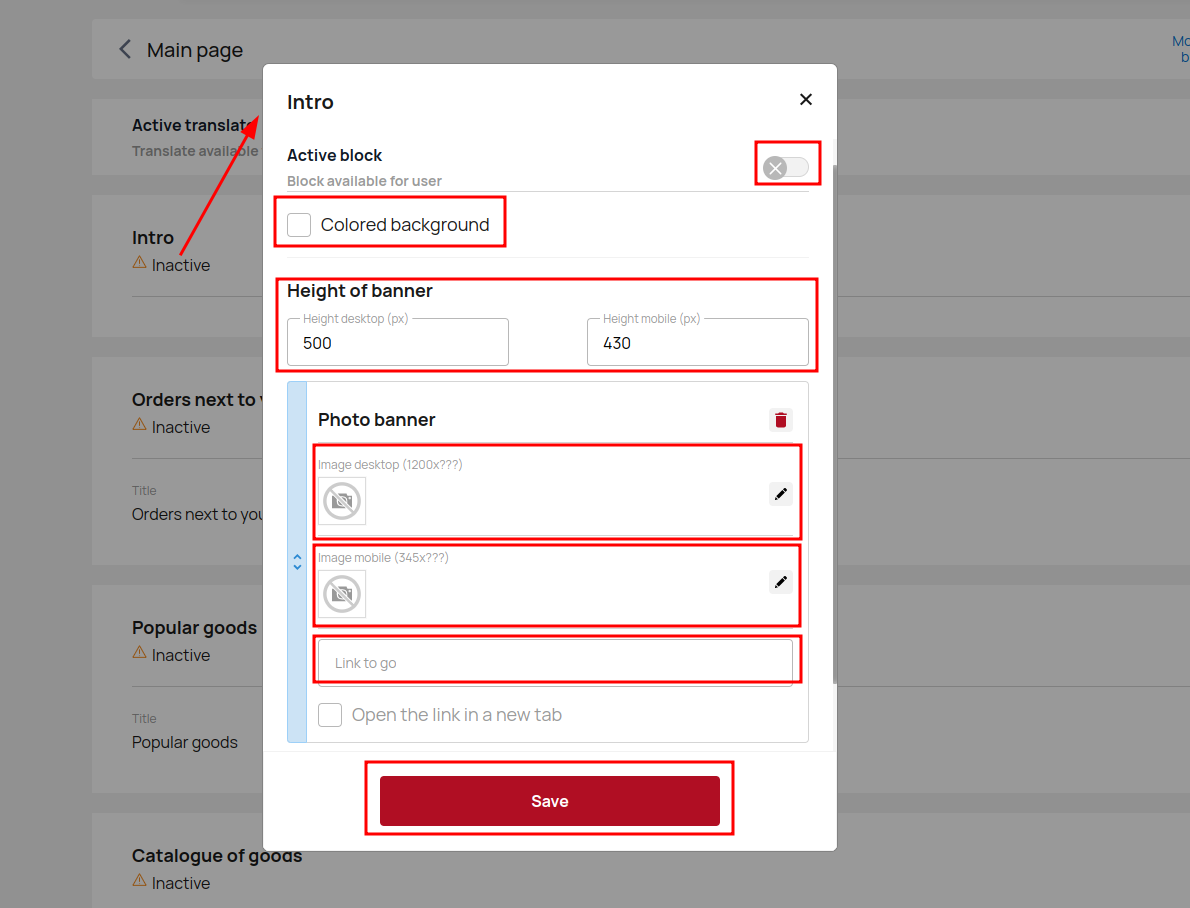Edit the desktop image with pencil icon

[x=781, y=494]
